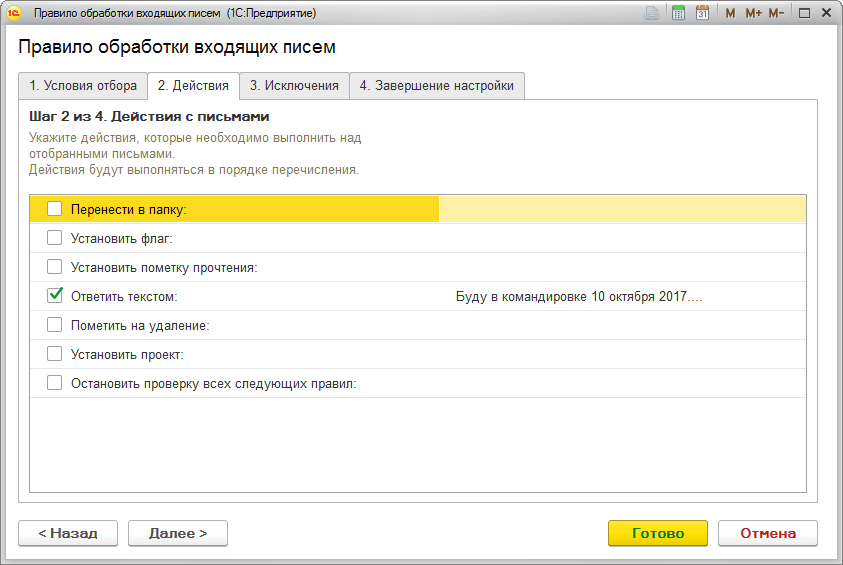Screen dimensions: 843x565
Task: Maximize the rule window
Action: tap(804, 13)
